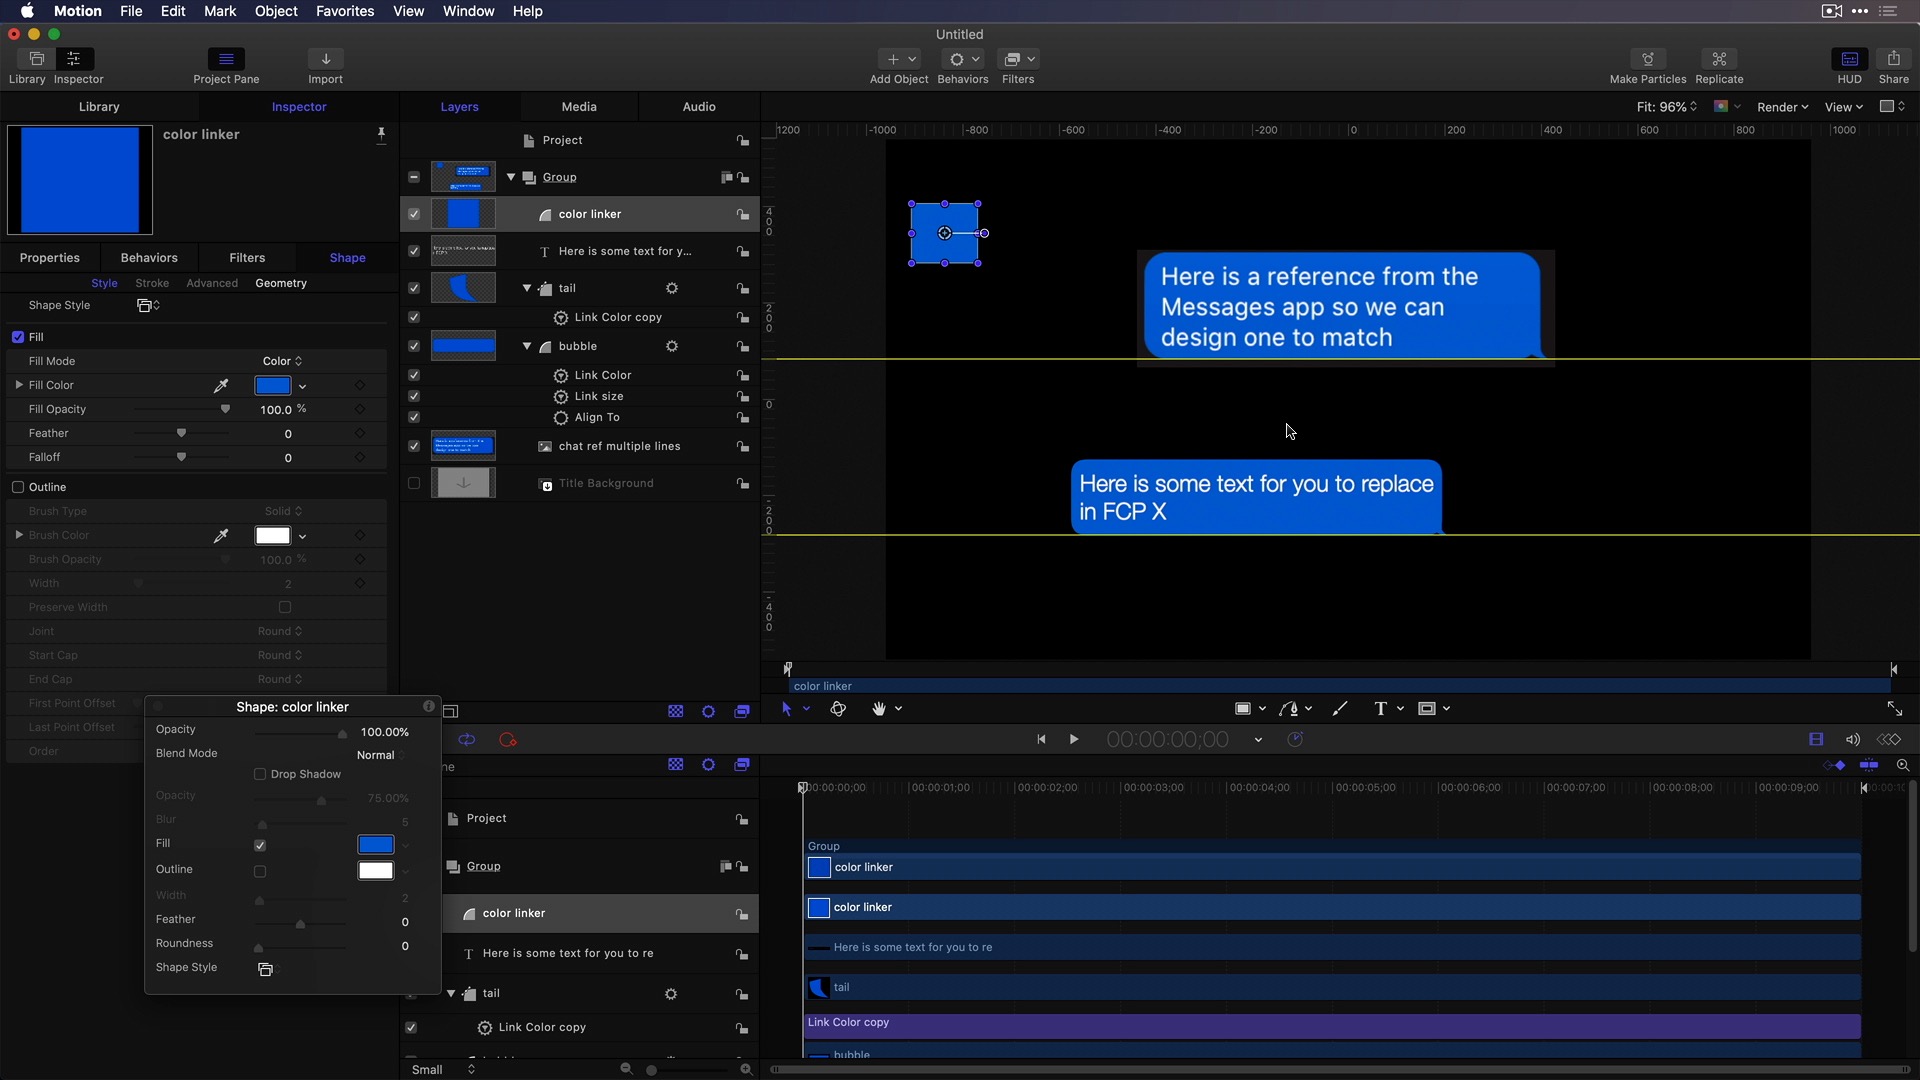This screenshot has height=1080, width=1920.
Task: Click the Share toolbar icon
Action: point(1893,59)
